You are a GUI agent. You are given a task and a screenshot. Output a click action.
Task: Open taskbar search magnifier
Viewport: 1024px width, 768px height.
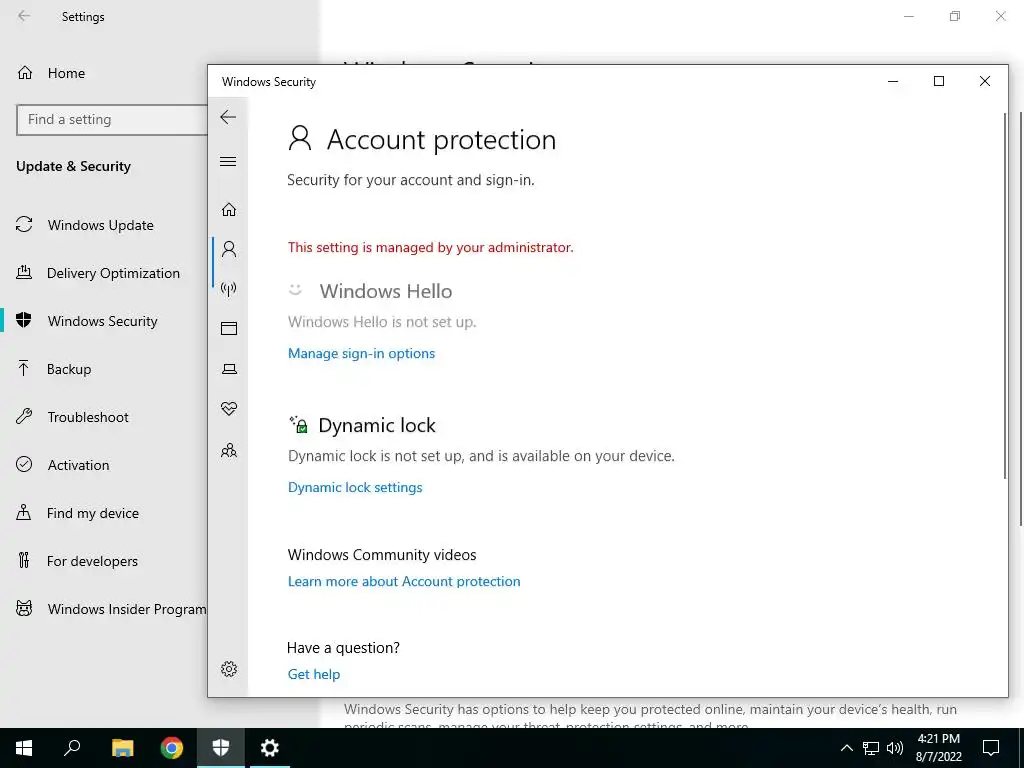72,748
